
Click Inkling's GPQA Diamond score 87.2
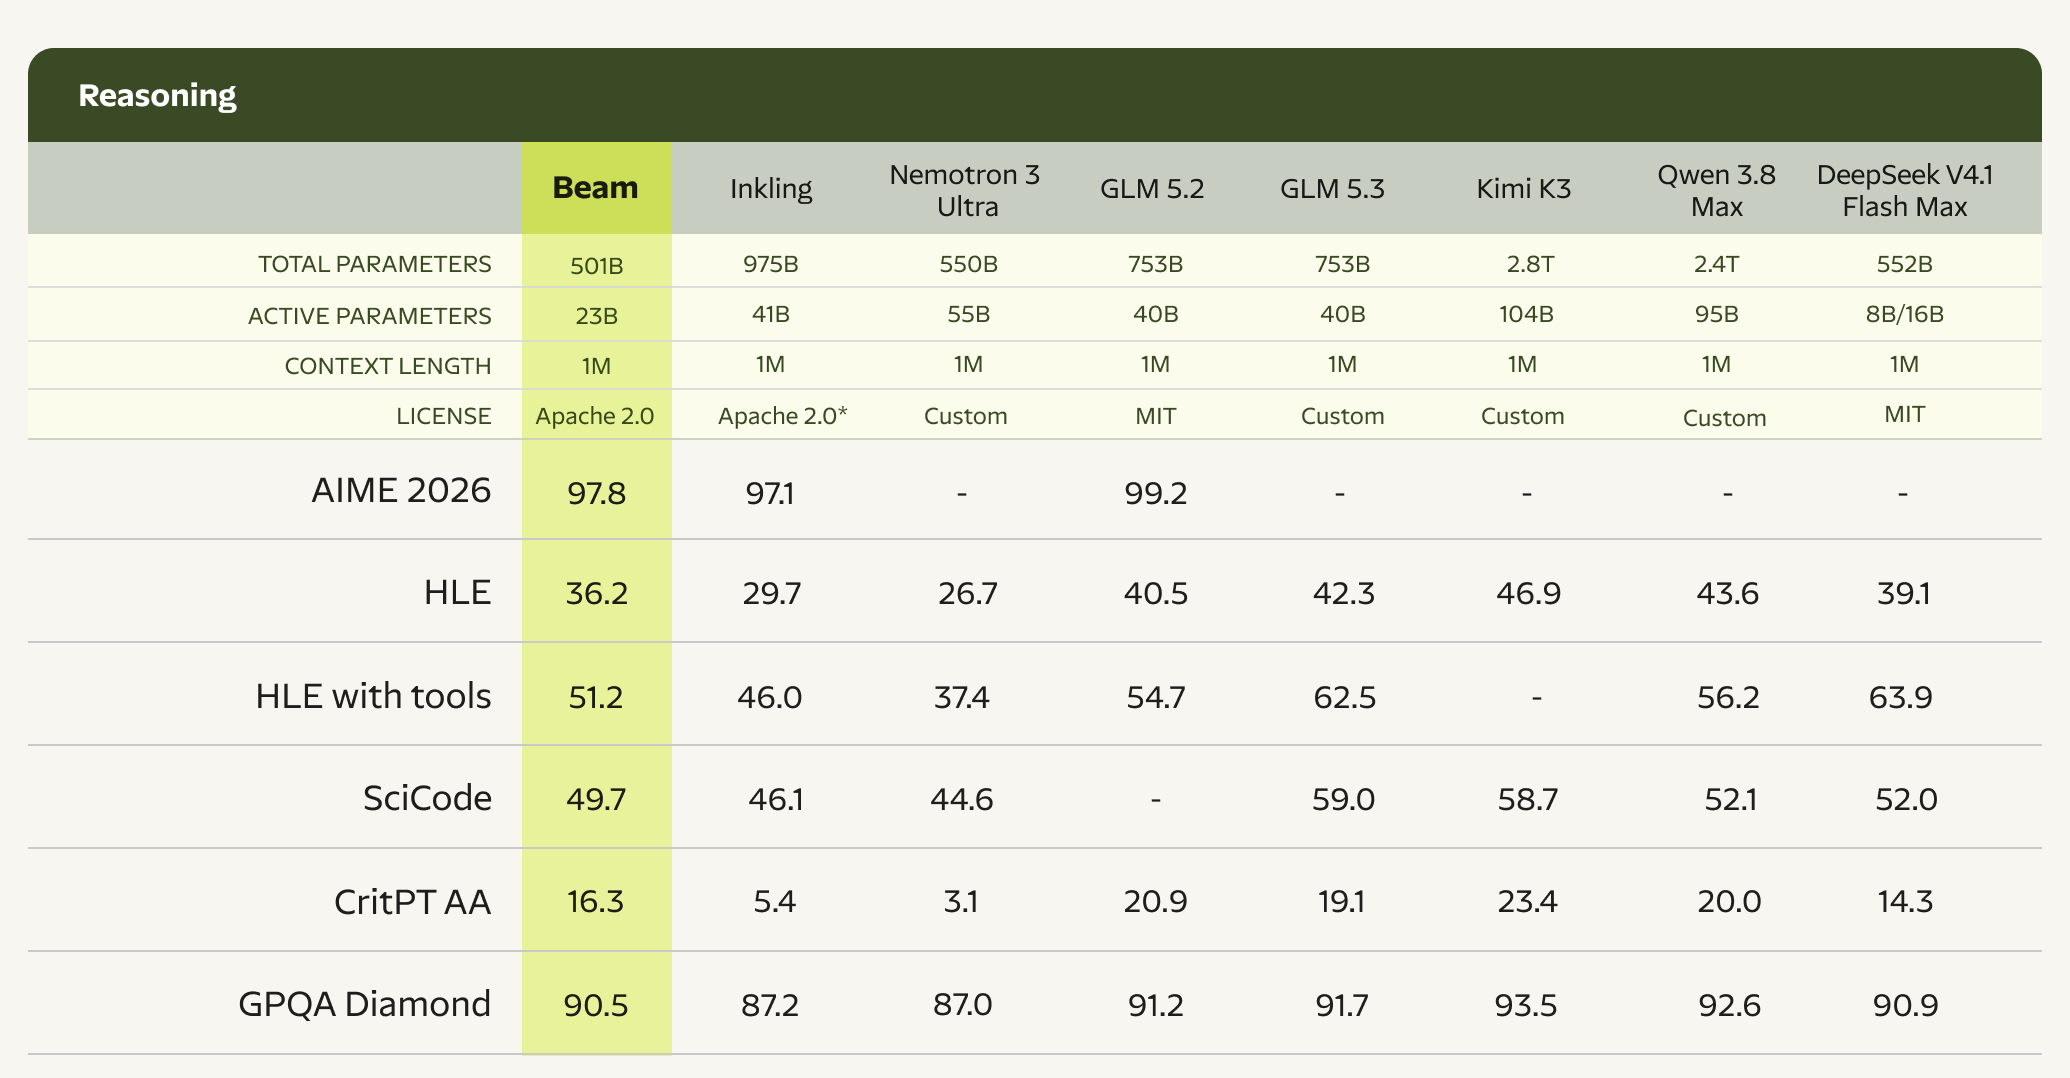click(x=770, y=1005)
